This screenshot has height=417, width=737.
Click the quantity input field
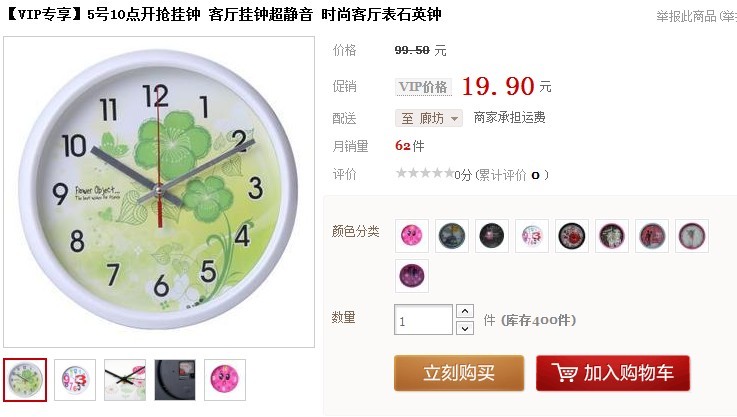[423, 320]
